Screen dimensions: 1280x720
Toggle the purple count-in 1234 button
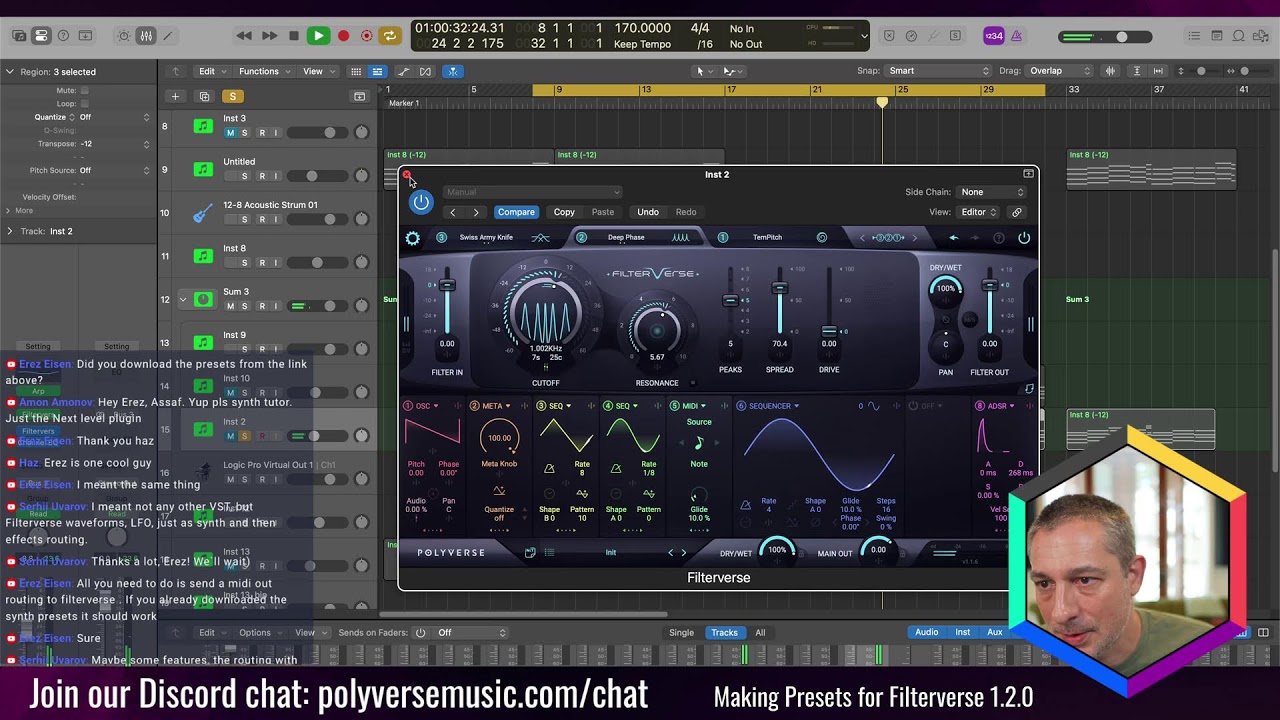coord(994,36)
